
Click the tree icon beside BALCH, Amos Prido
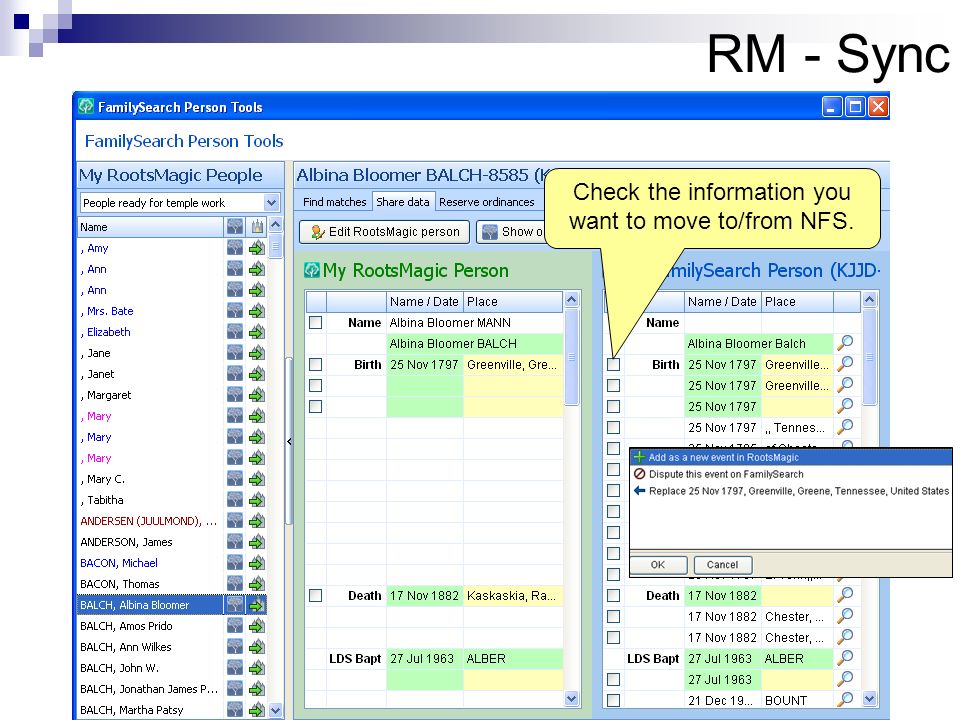coord(234,626)
